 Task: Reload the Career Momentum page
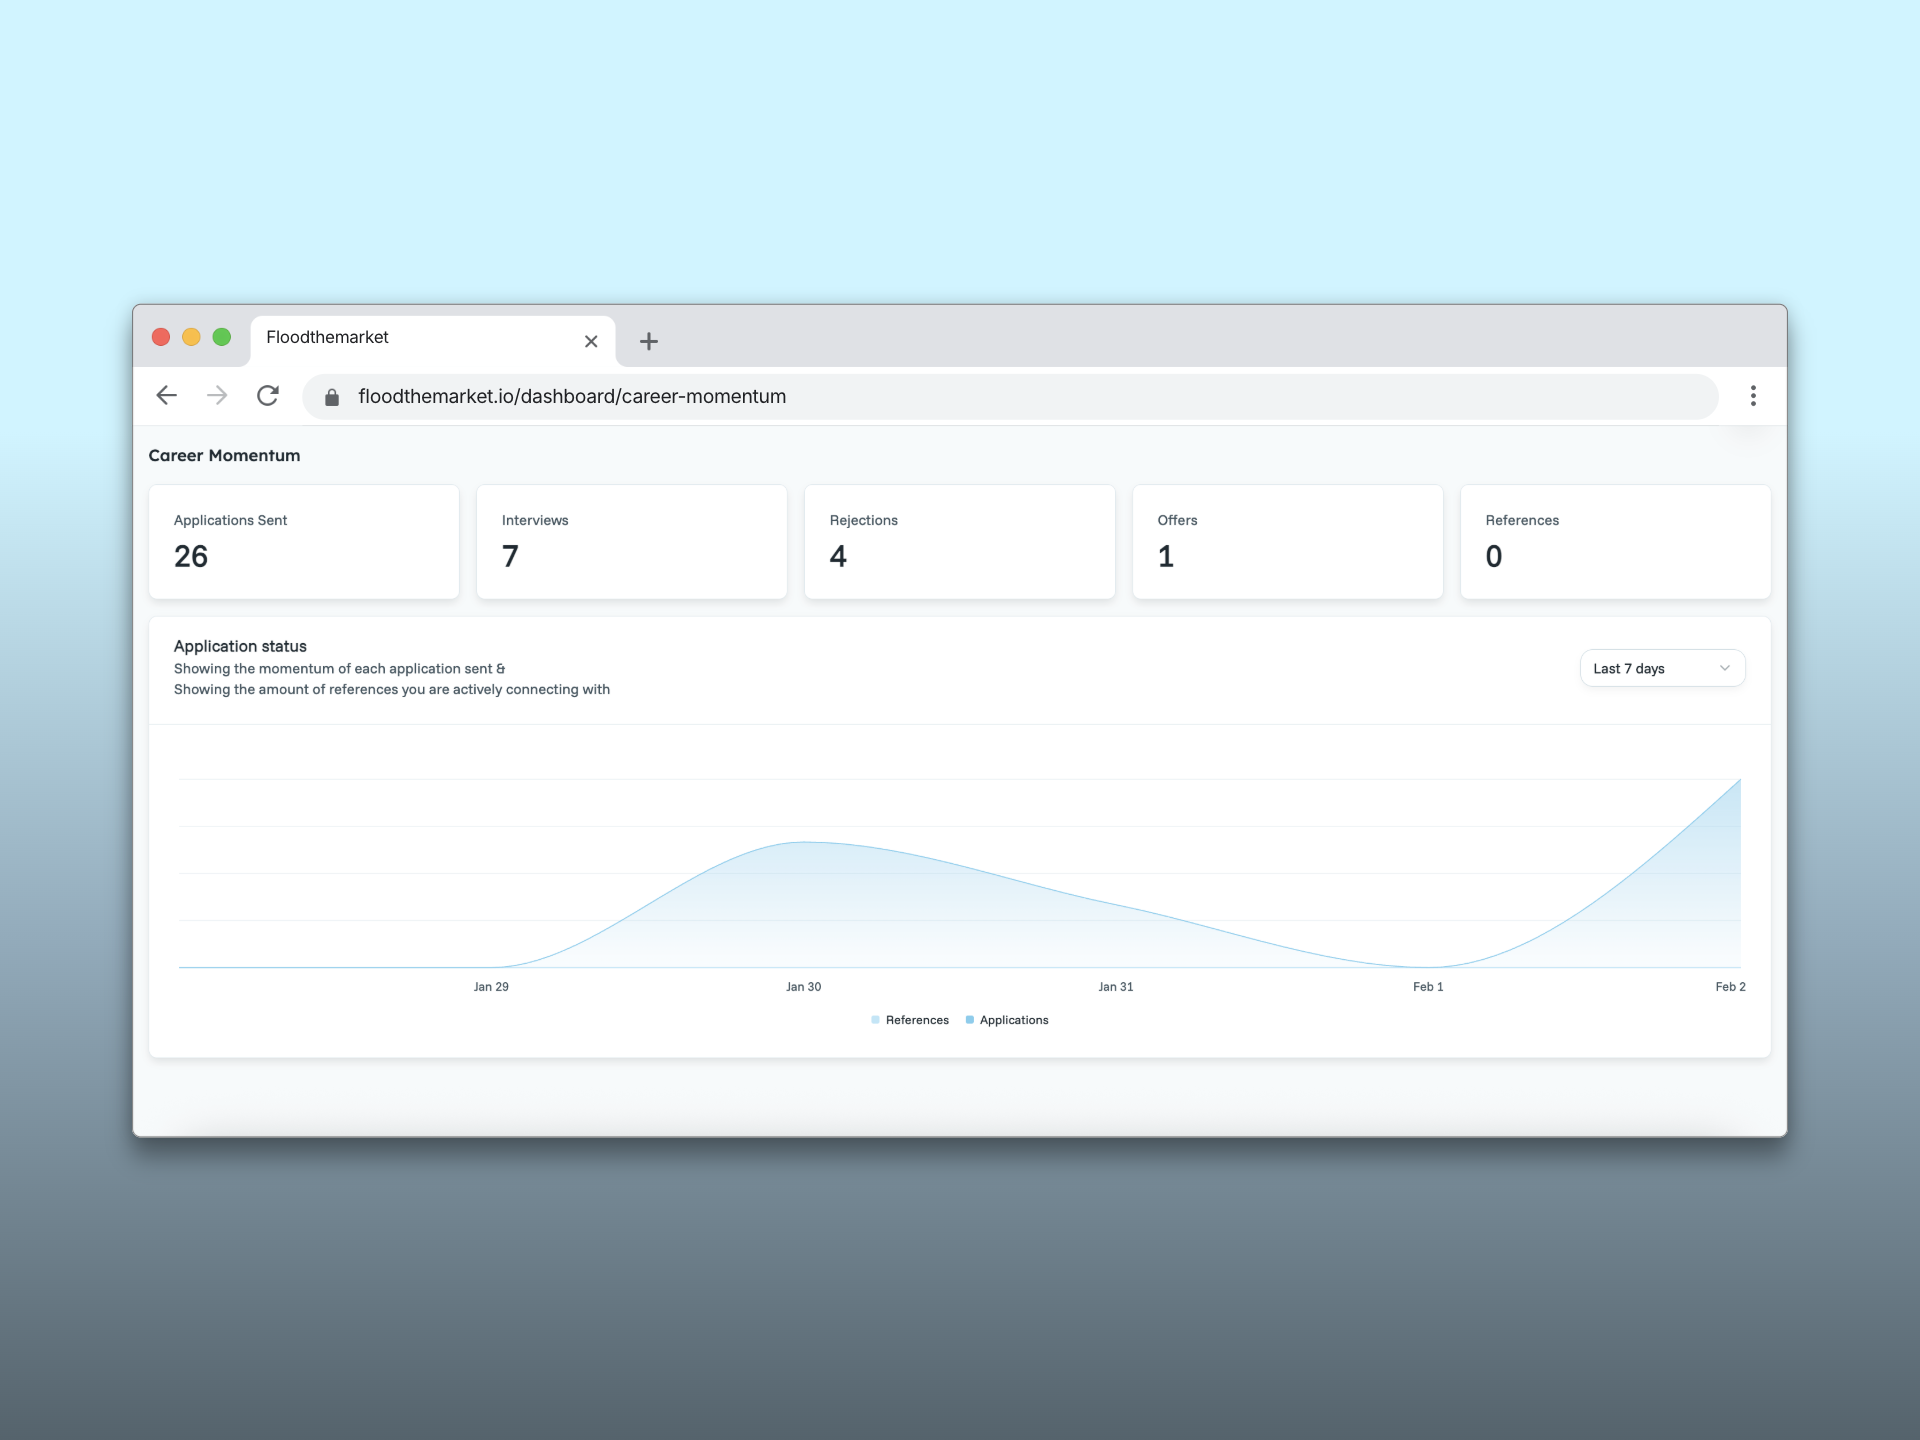click(x=268, y=395)
